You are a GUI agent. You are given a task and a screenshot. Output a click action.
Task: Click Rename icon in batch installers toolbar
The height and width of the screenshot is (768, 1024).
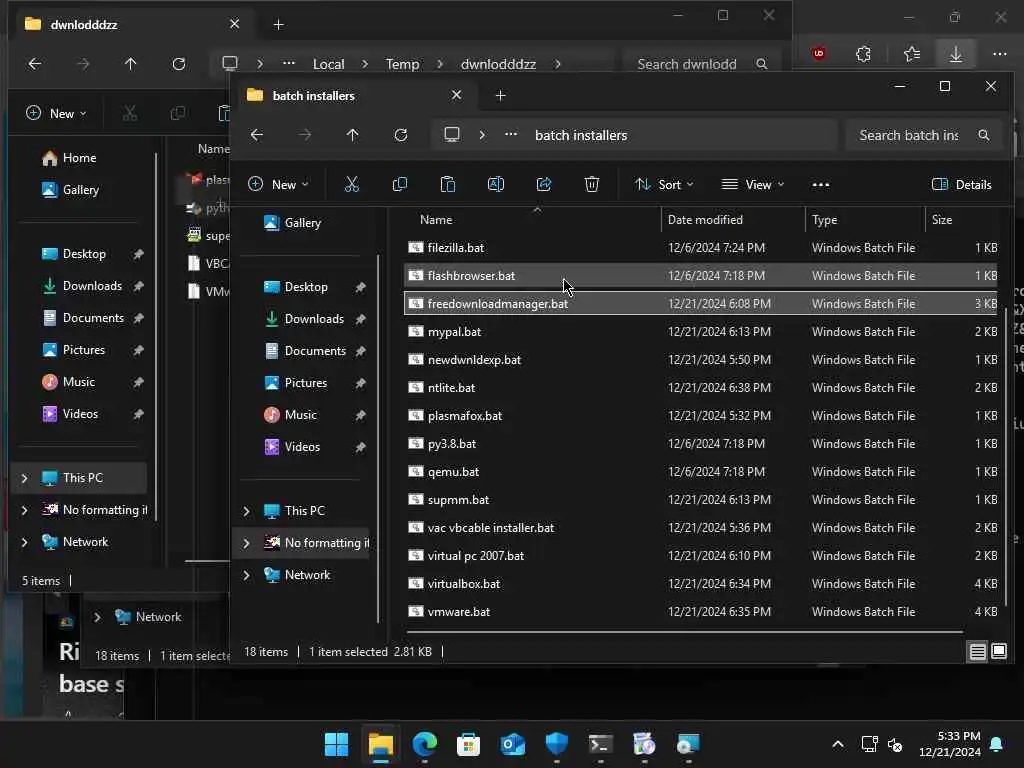point(496,184)
